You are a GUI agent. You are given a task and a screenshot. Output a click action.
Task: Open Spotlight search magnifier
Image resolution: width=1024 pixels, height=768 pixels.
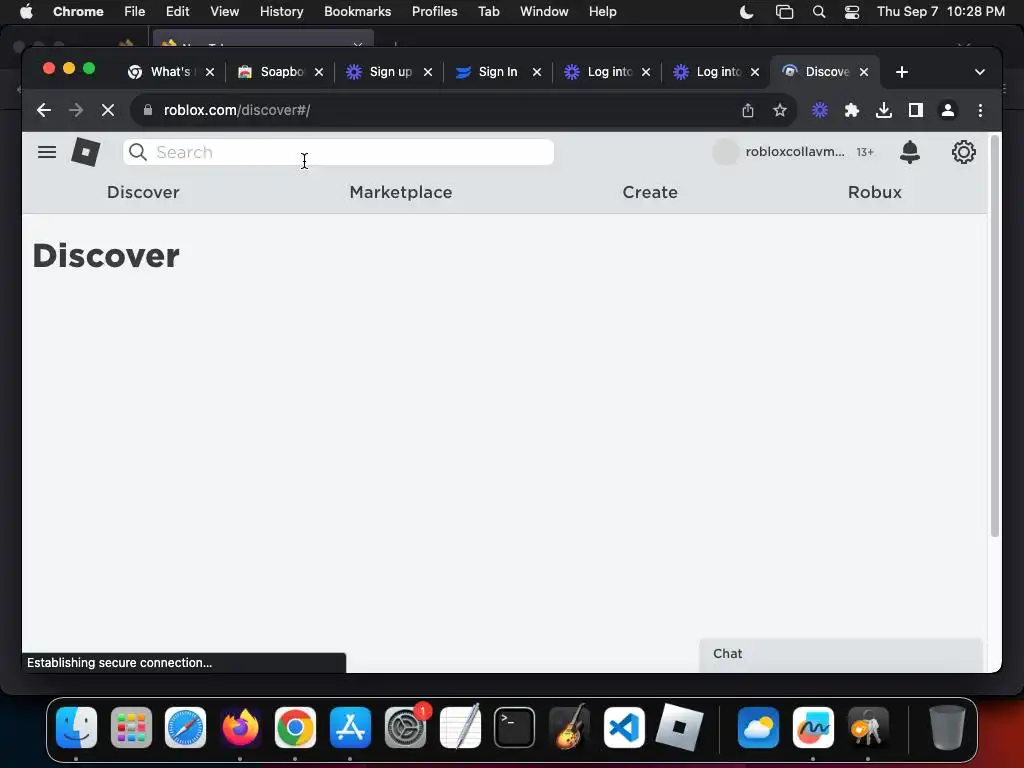818,12
